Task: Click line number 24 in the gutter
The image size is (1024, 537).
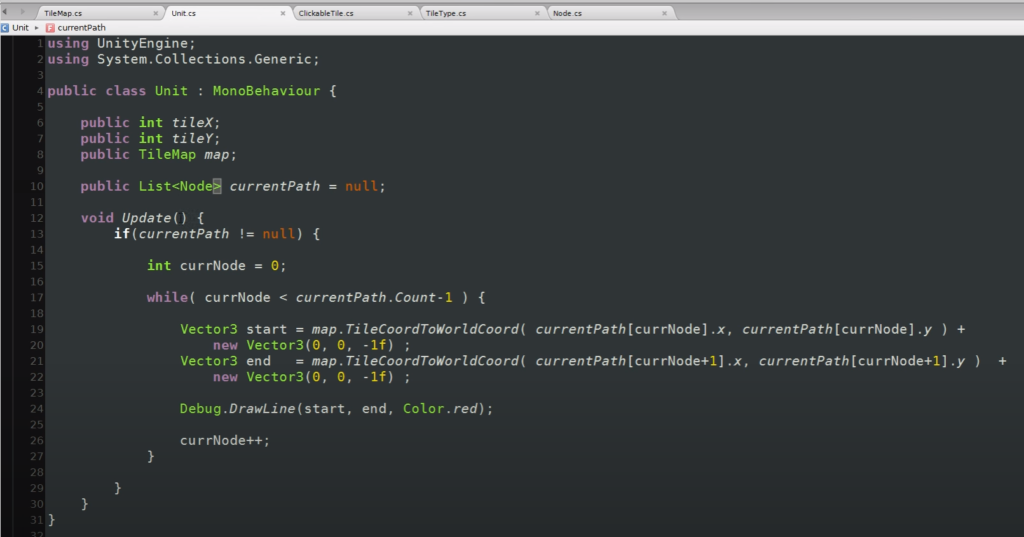Action: coord(37,408)
